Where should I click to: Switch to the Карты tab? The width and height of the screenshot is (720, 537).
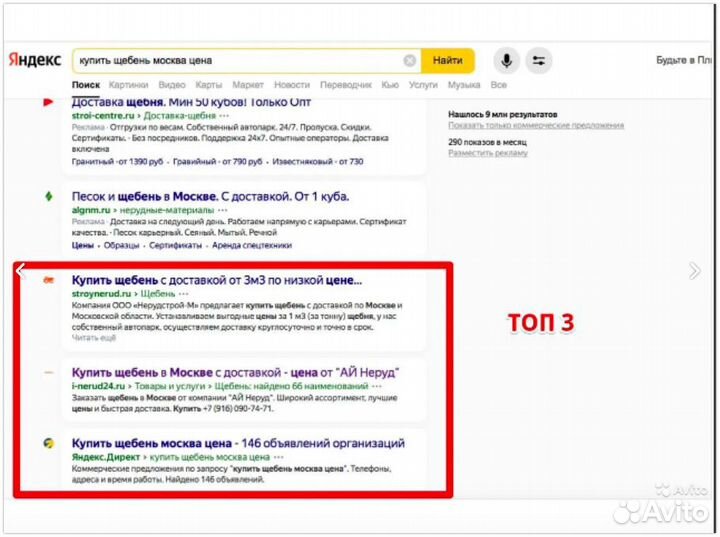(x=209, y=85)
